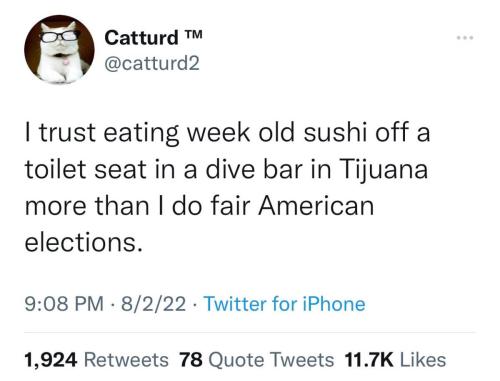500x381 pixels.
Task: Click the TM symbol beside Catturd
Action: point(193,34)
